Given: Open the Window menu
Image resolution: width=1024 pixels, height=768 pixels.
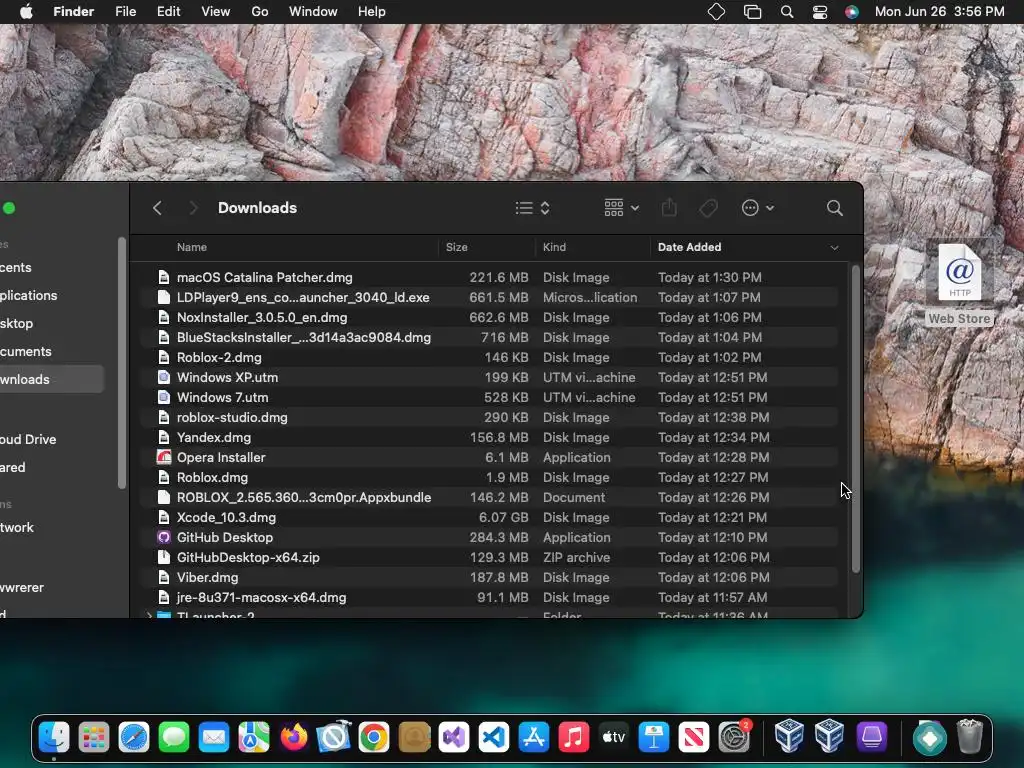Looking at the screenshot, I should pos(313,12).
